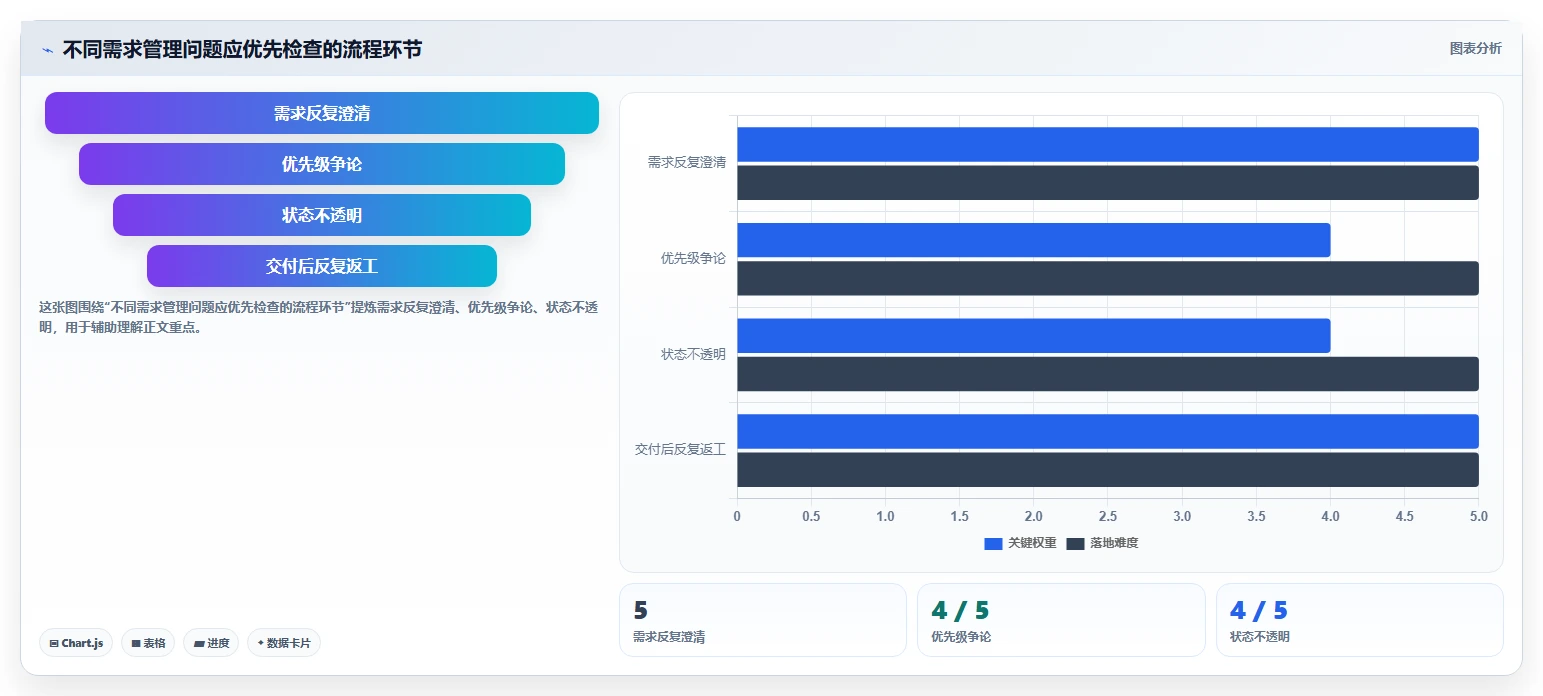The height and width of the screenshot is (696, 1543).
Task: Click the 进度 tag chip
Action: pyautogui.click(x=211, y=643)
